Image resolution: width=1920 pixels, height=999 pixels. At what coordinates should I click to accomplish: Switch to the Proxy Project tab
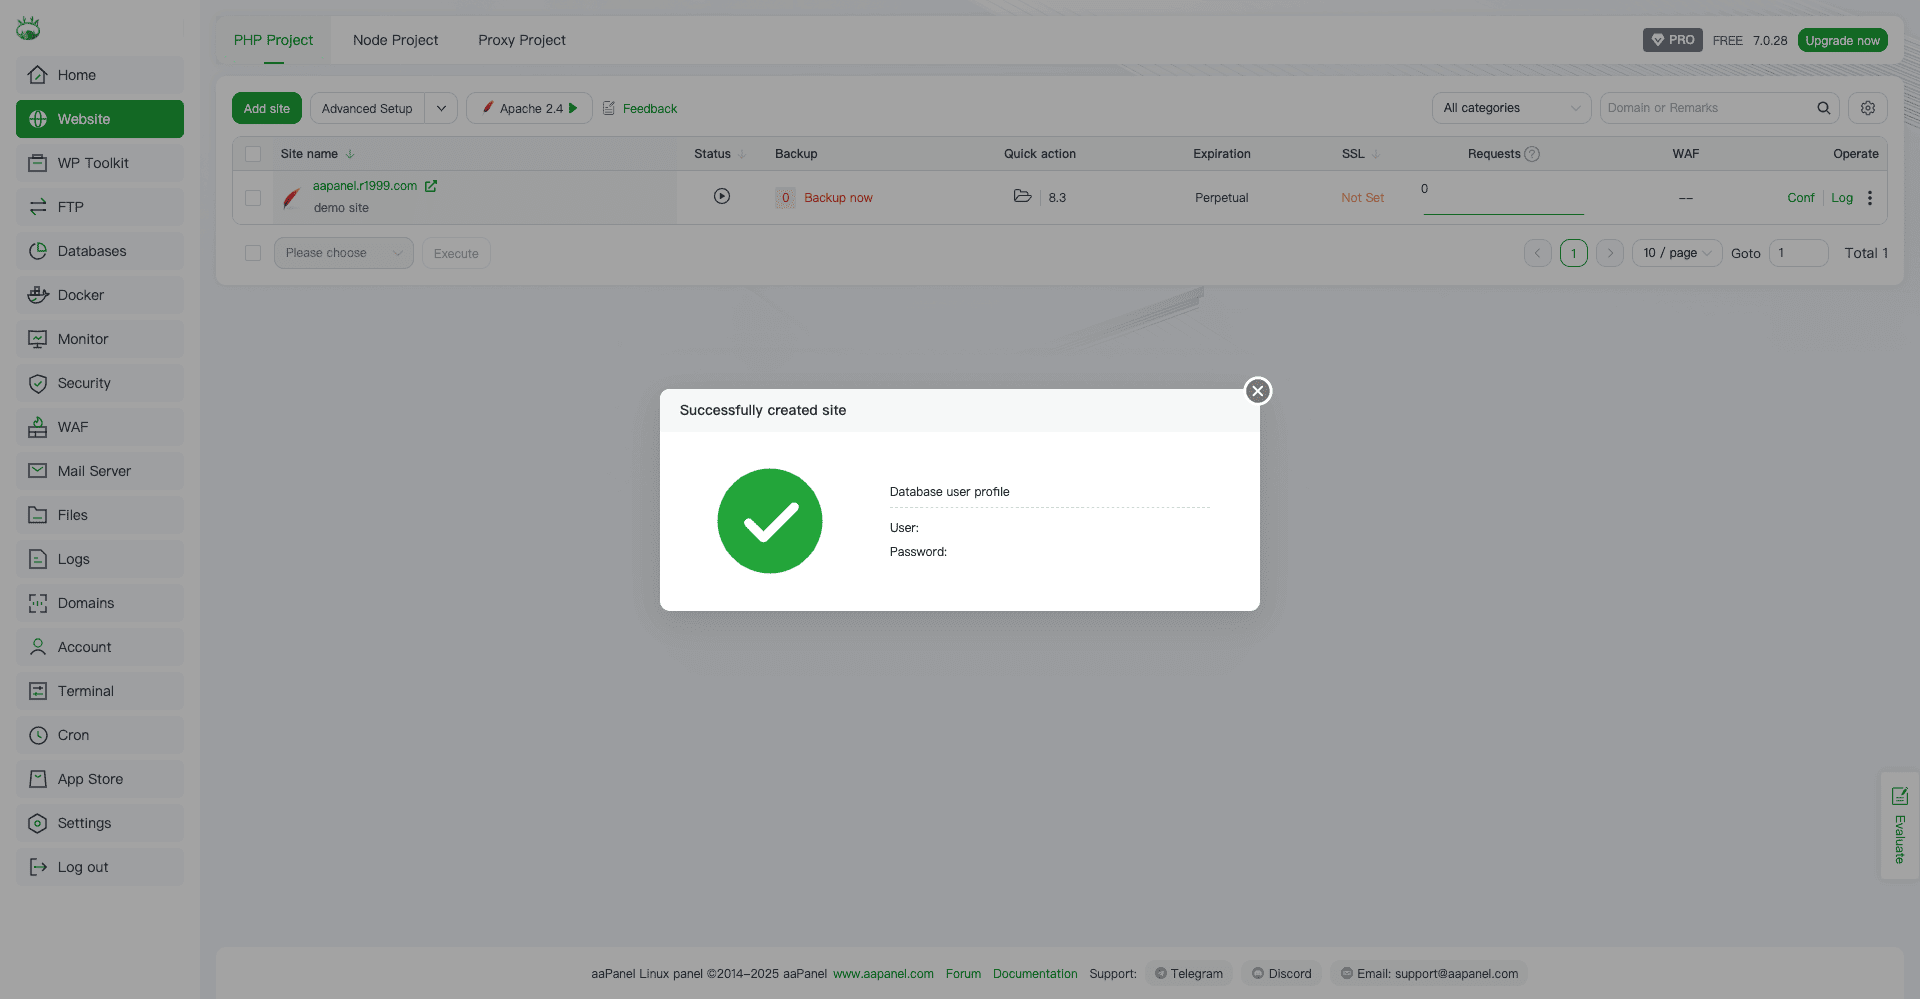tap(521, 40)
